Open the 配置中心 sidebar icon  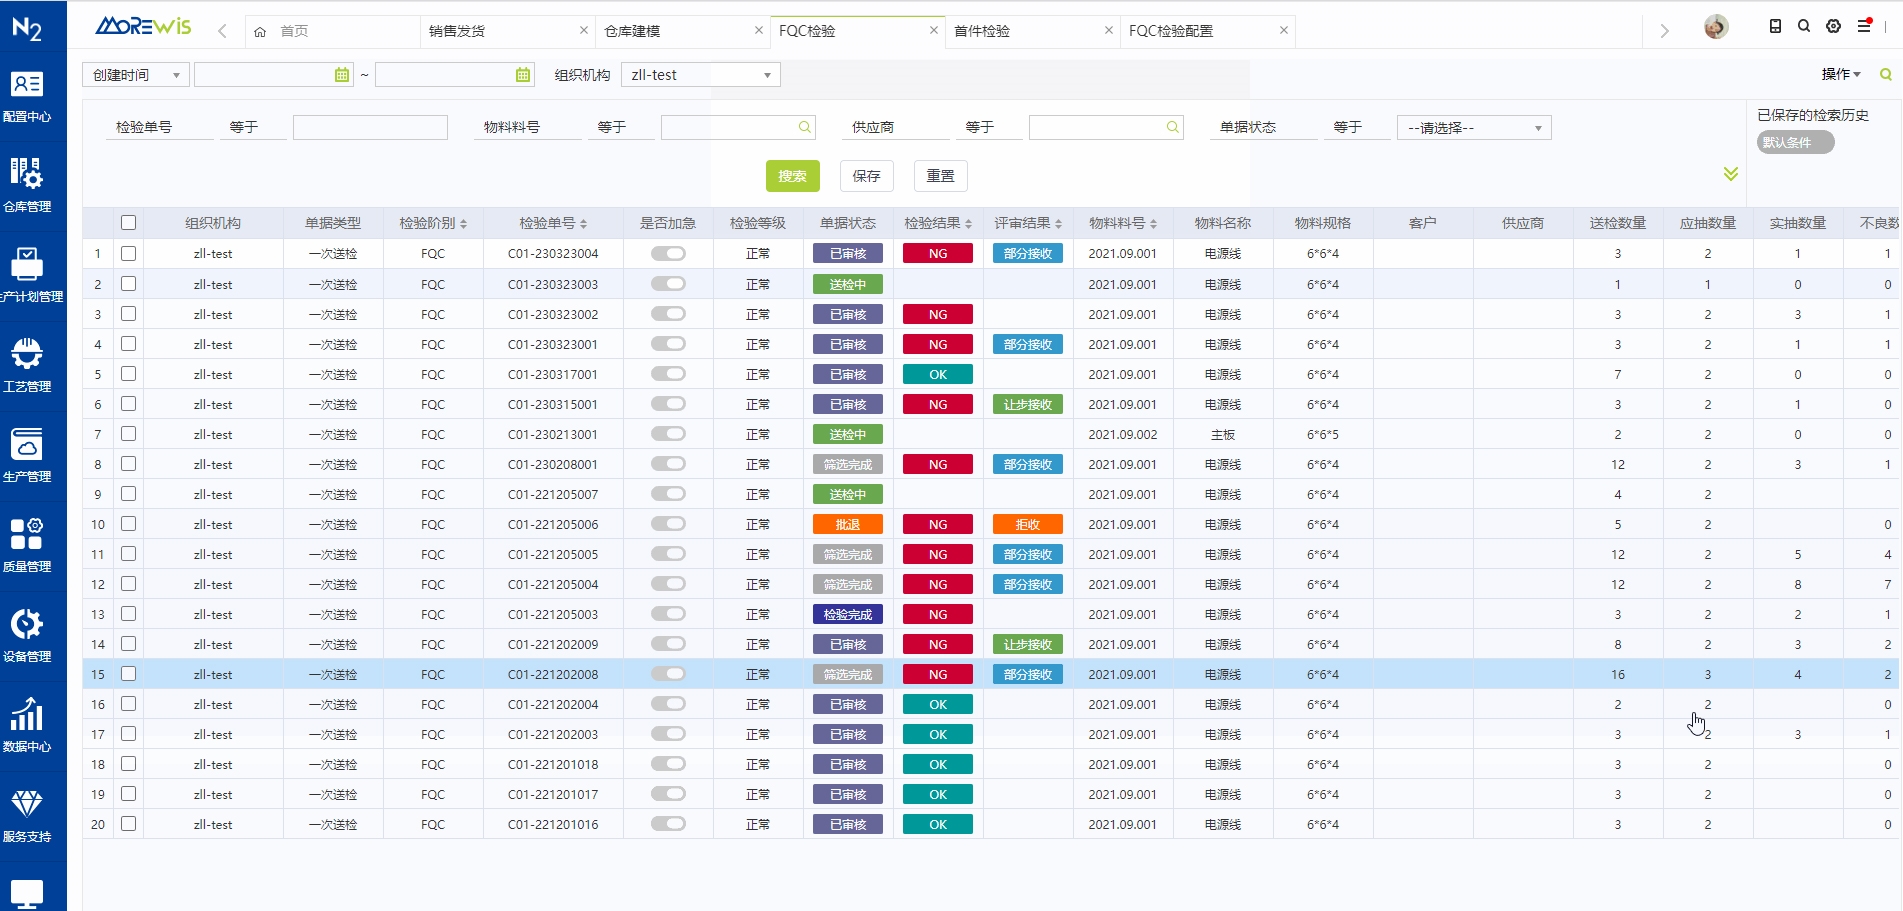pyautogui.click(x=27, y=86)
